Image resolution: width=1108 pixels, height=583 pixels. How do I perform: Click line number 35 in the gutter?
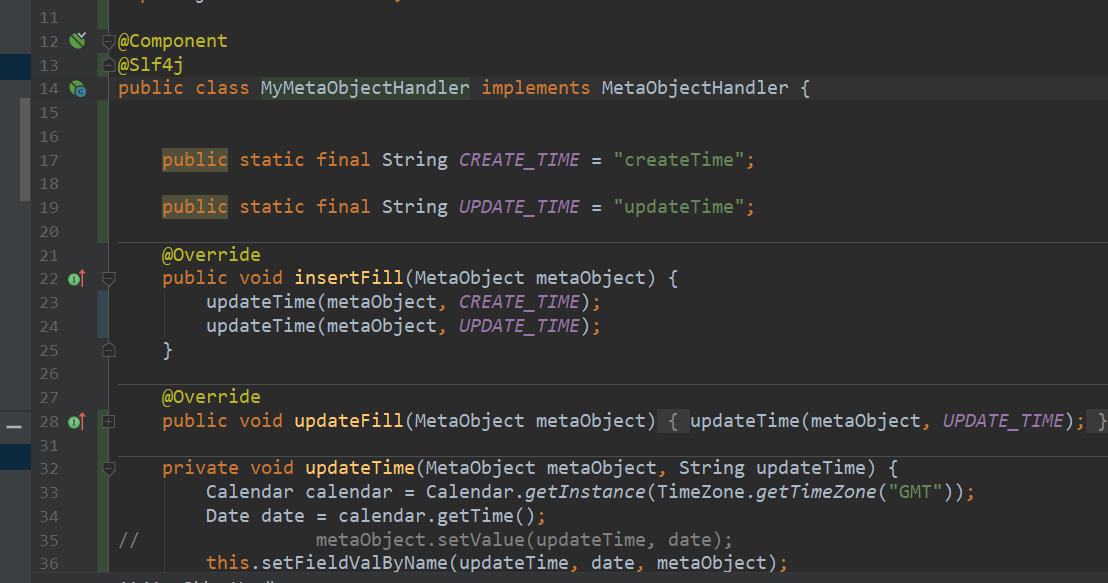[49, 541]
